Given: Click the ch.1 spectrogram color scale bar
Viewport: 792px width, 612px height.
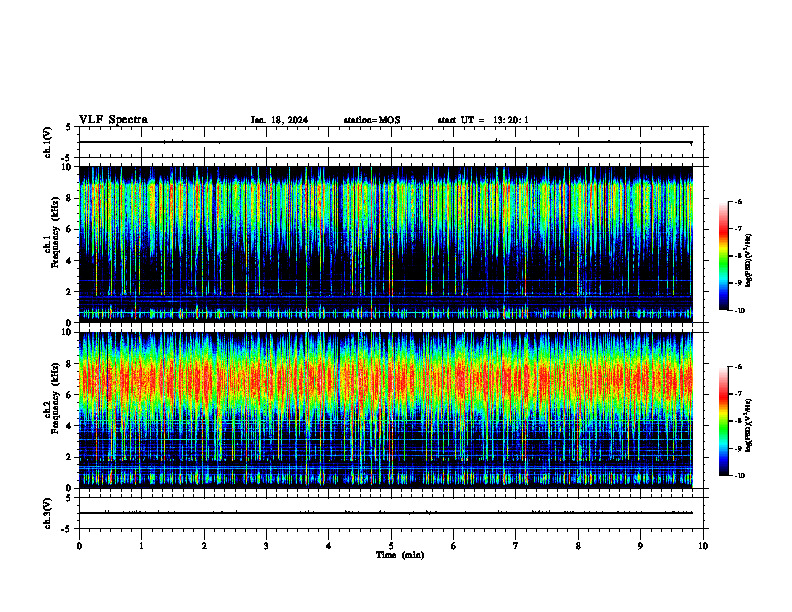Looking at the screenshot, I should (x=724, y=255).
